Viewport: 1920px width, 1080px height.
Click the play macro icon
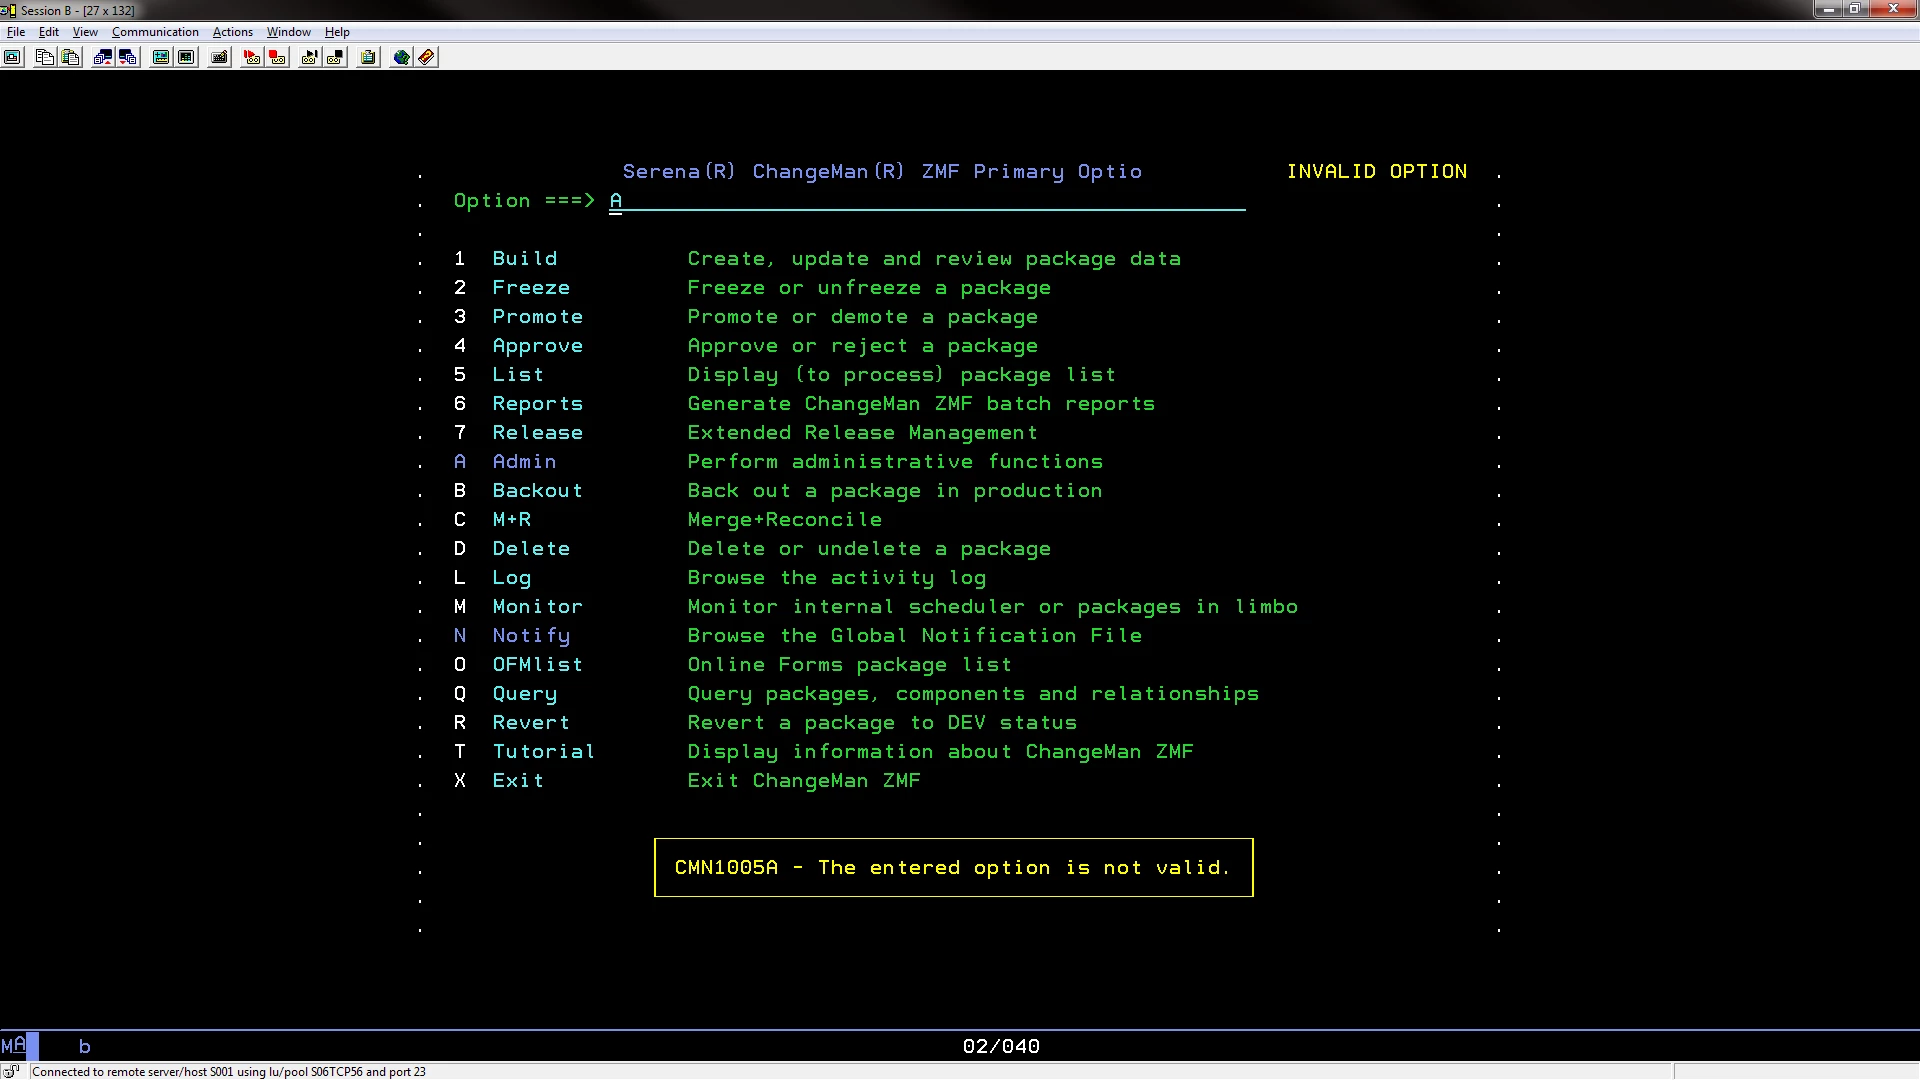click(309, 57)
